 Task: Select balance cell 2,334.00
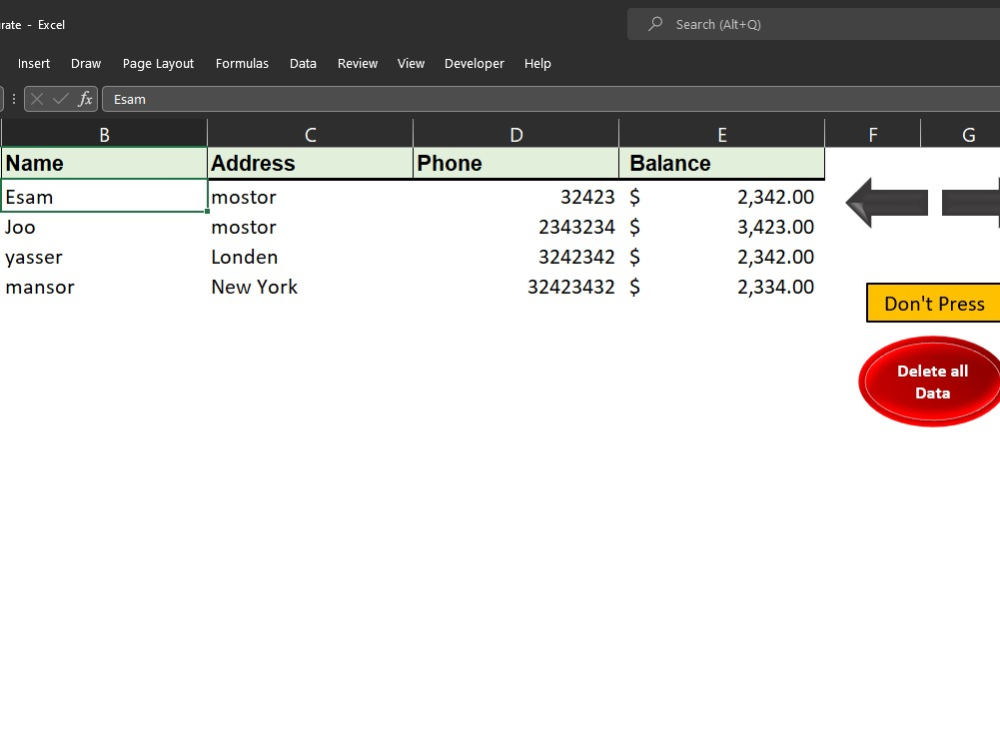click(722, 287)
